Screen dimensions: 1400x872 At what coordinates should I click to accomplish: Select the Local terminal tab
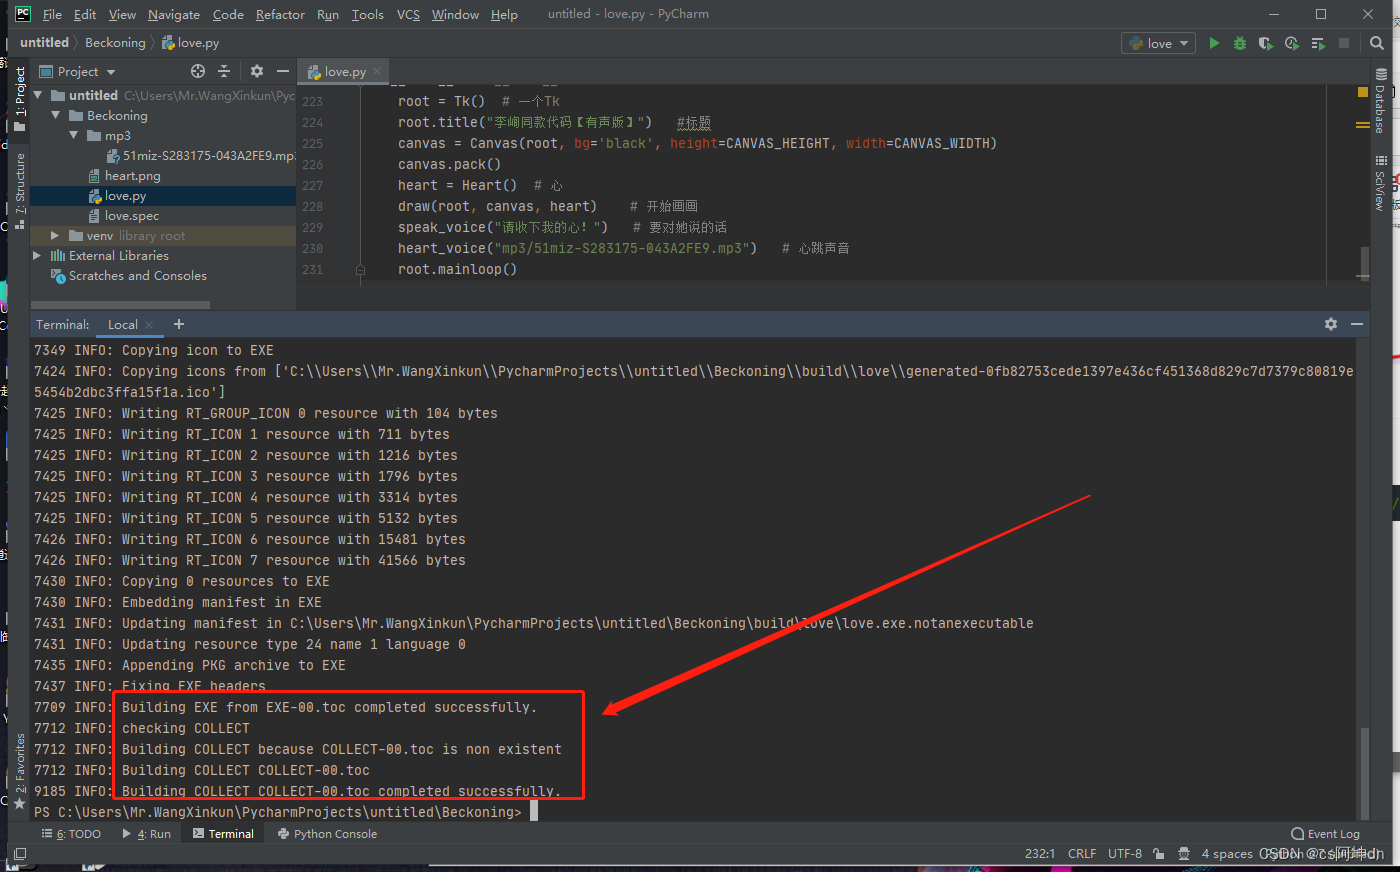click(123, 325)
